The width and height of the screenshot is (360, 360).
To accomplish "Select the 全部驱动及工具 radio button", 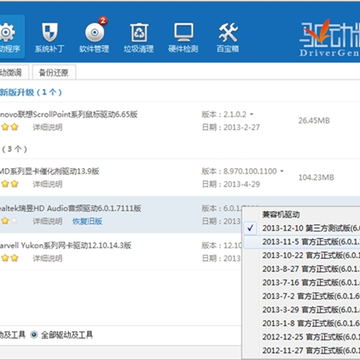I will [34, 335].
